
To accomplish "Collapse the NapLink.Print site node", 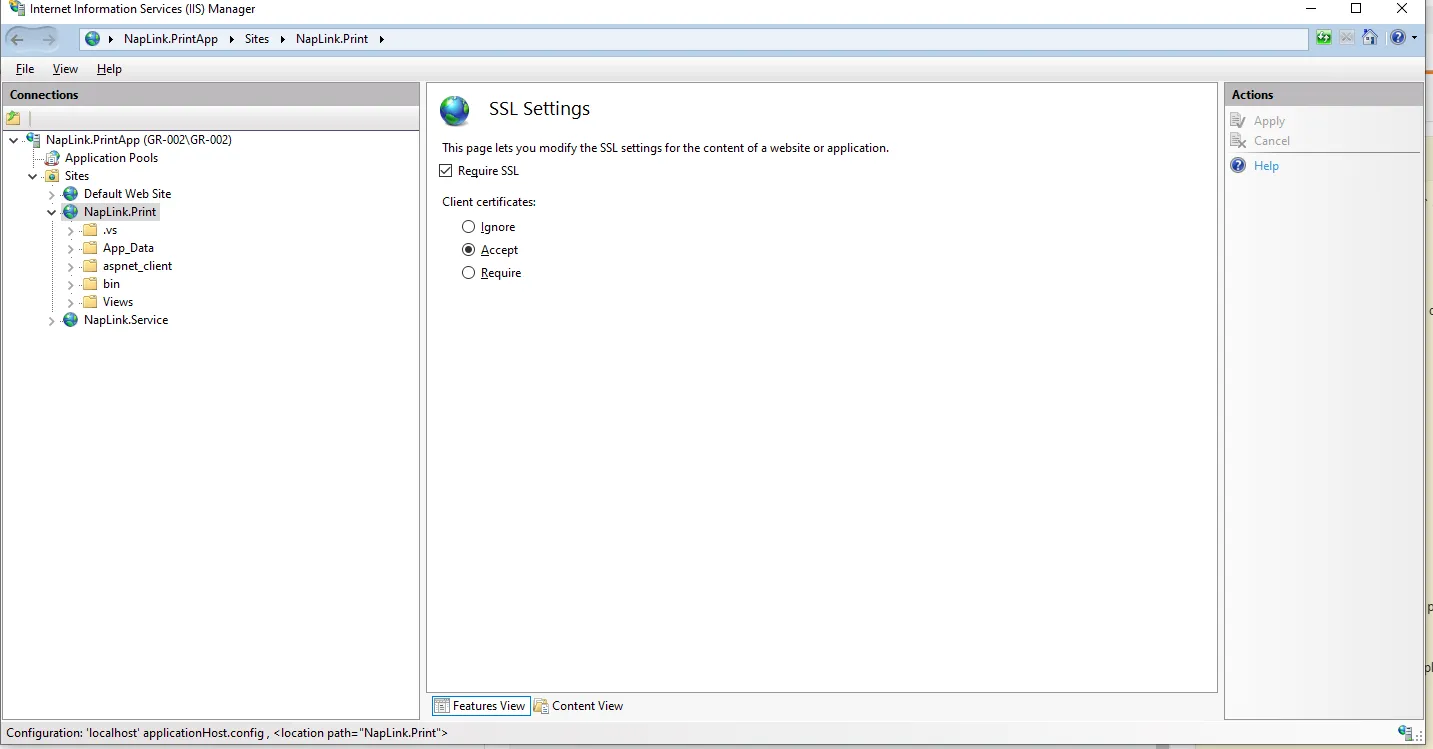I will pyautogui.click(x=51, y=212).
